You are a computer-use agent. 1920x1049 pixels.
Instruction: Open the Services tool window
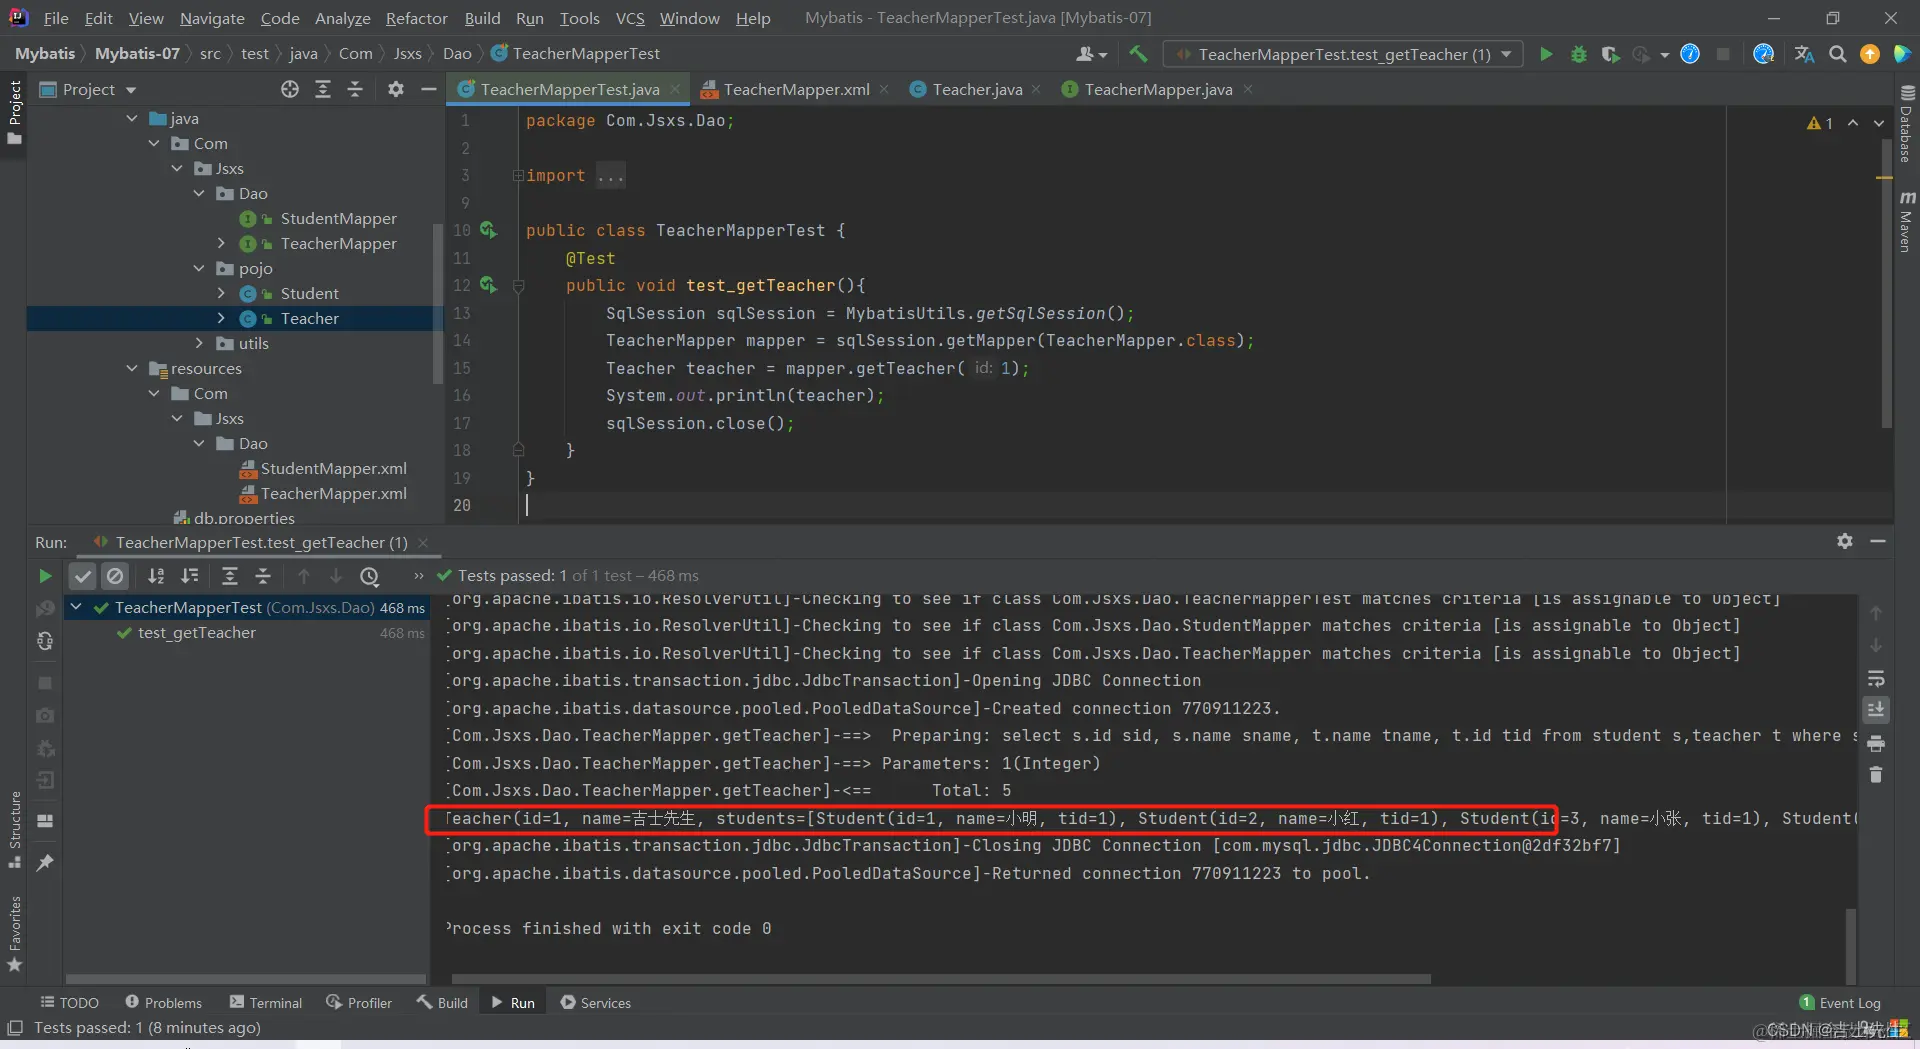(x=596, y=1002)
